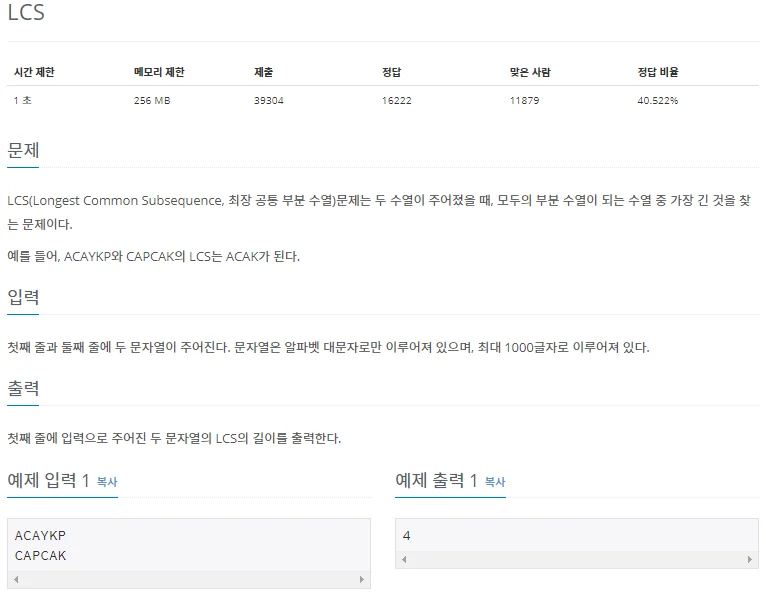Click the 예제 출력 1 heading
Viewport: 766px width, 594px height.
coord(436,480)
